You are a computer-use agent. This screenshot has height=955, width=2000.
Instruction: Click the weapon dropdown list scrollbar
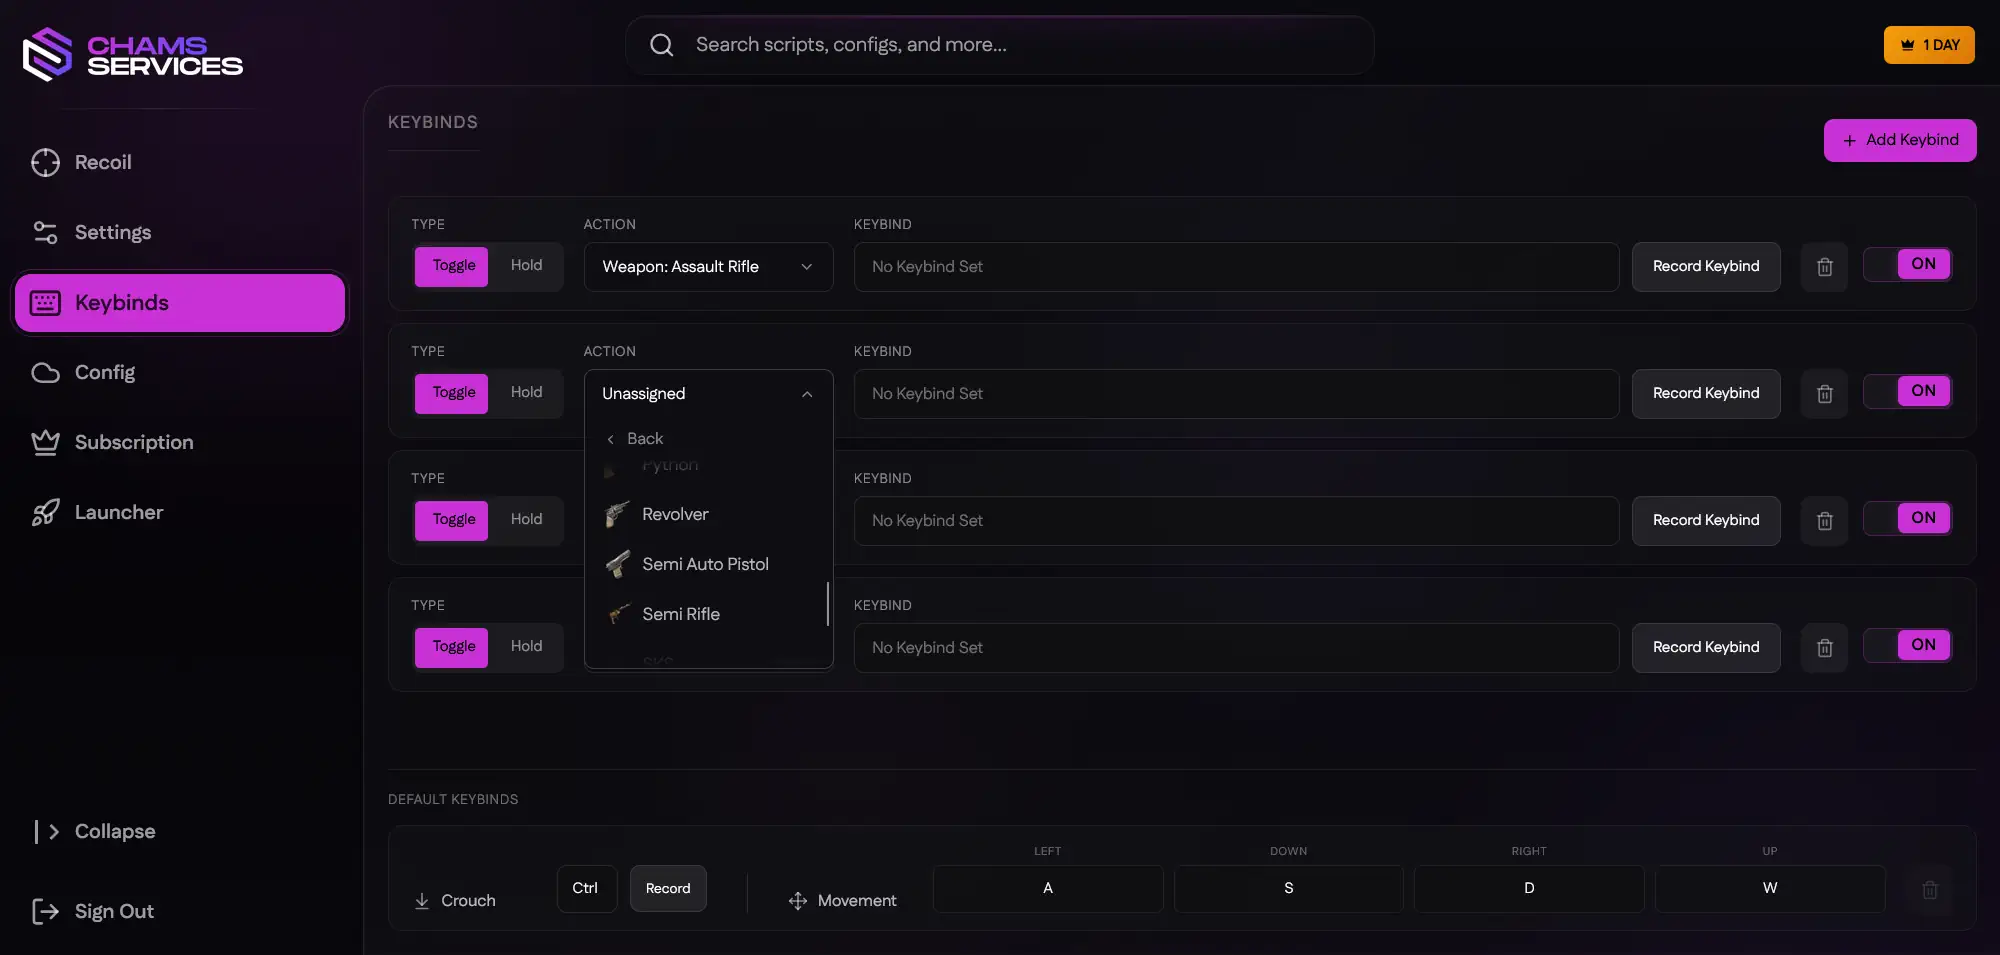click(x=828, y=604)
